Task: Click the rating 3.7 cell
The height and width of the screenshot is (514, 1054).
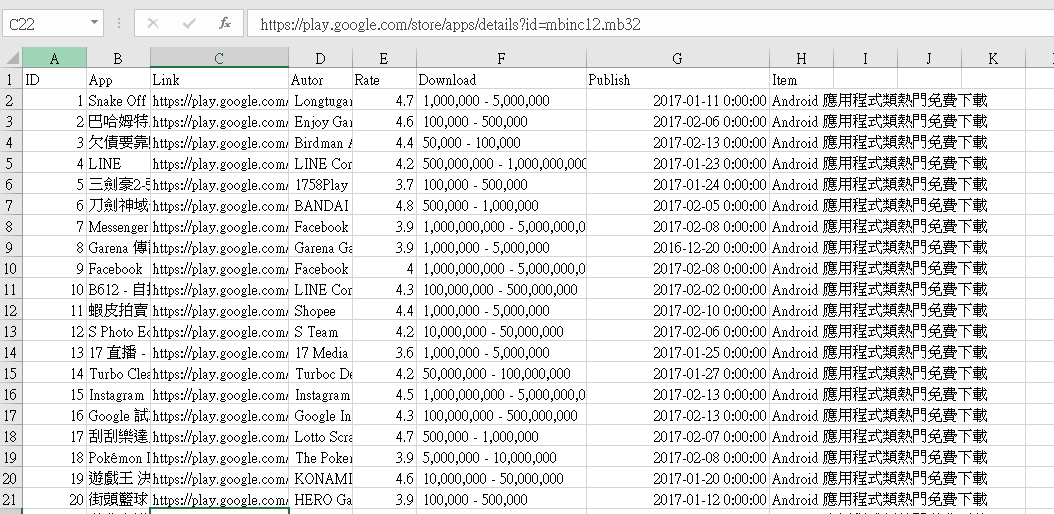Action: click(x=384, y=185)
